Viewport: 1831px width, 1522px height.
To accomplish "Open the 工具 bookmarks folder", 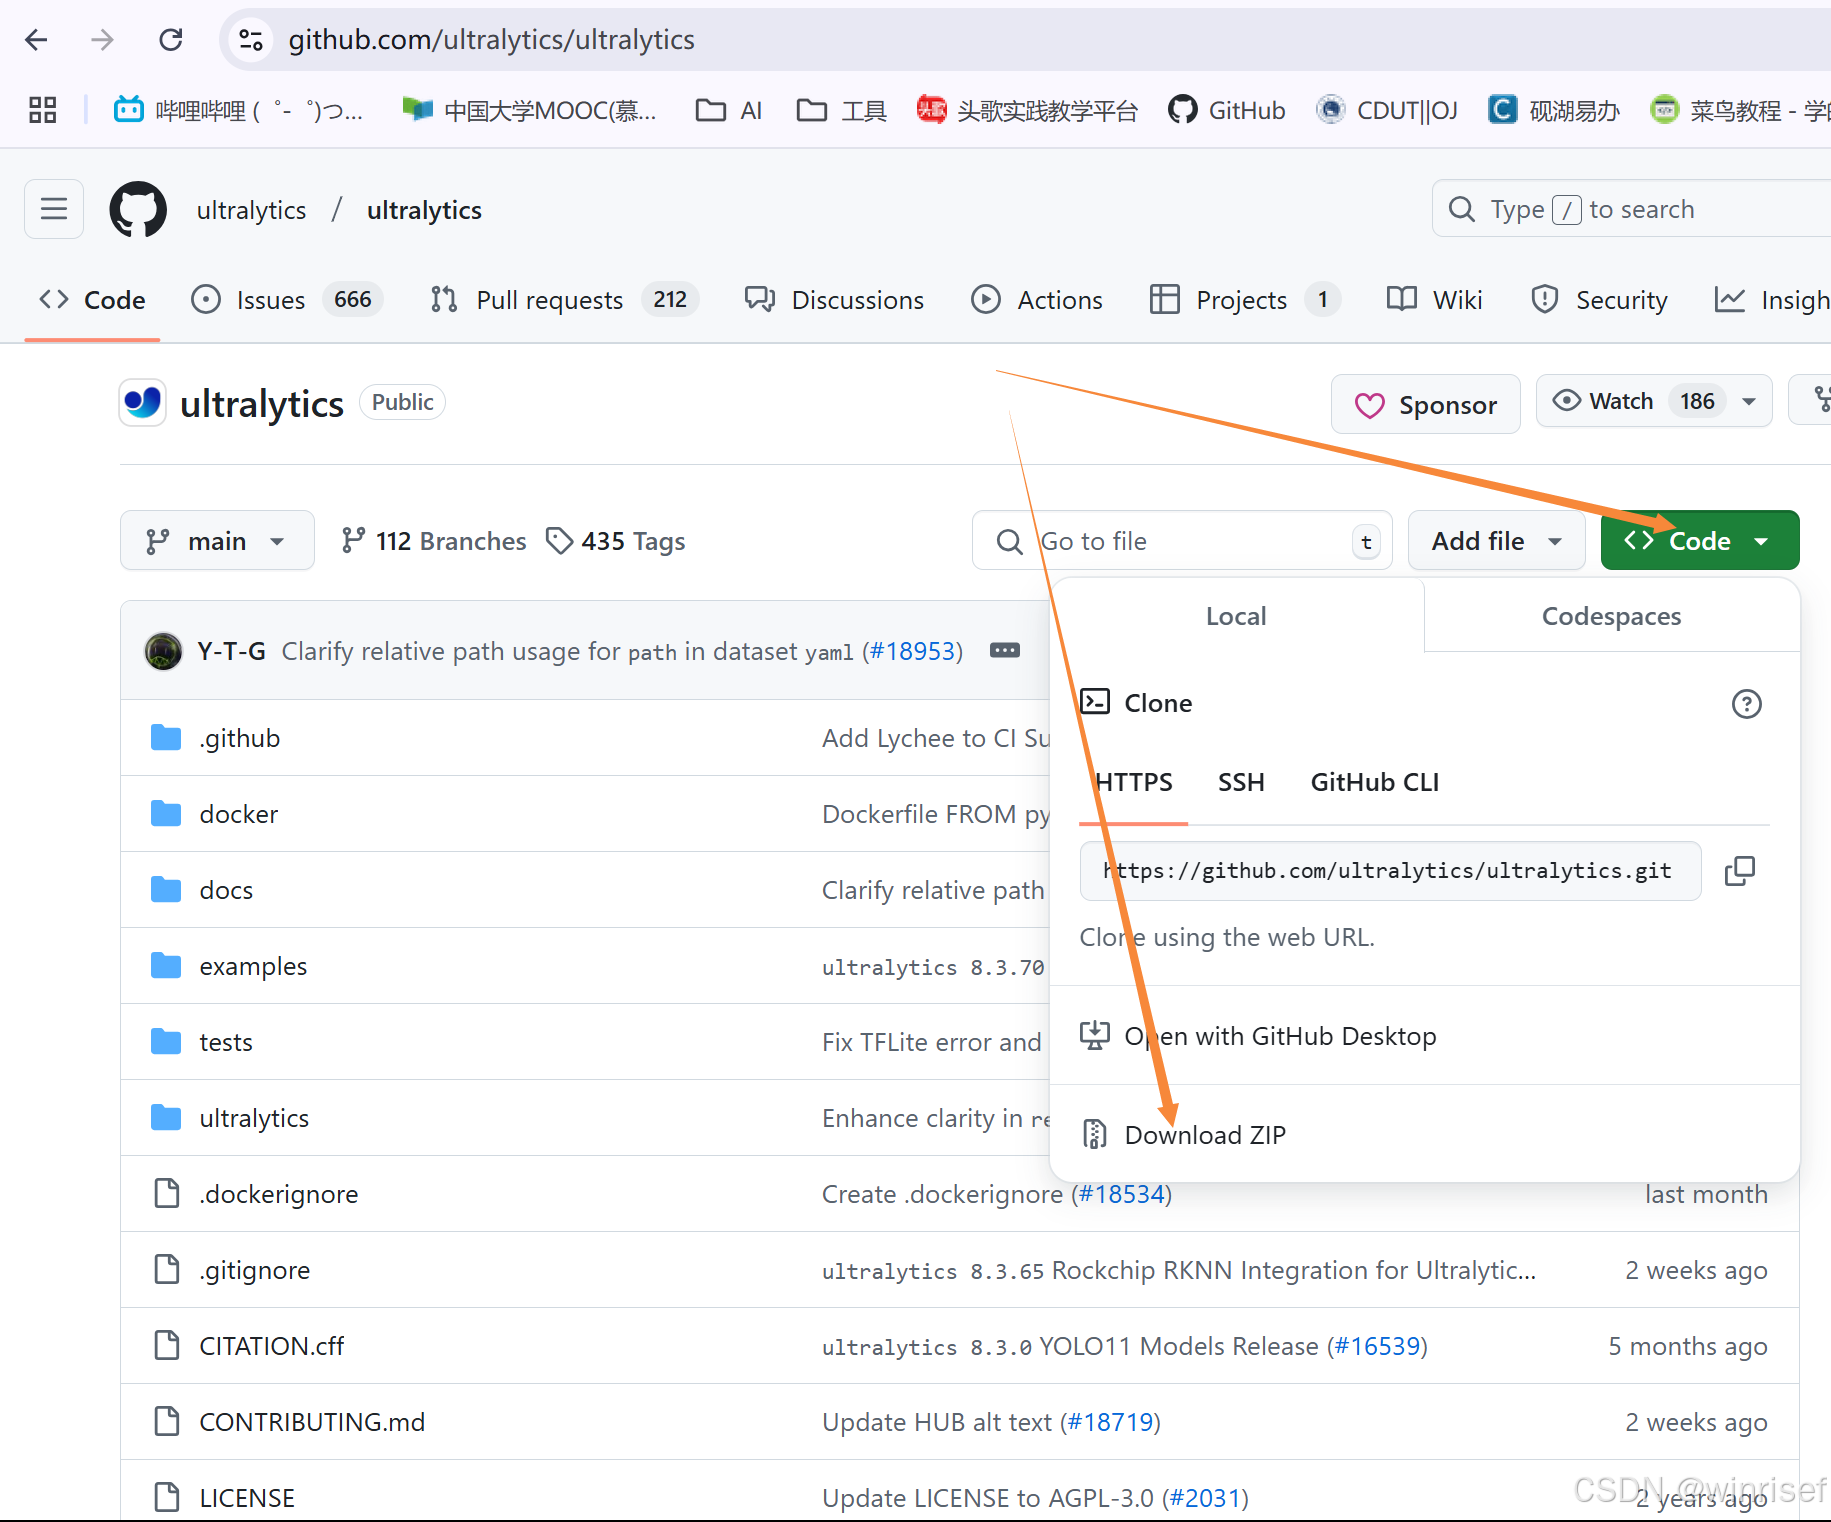I will [842, 110].
